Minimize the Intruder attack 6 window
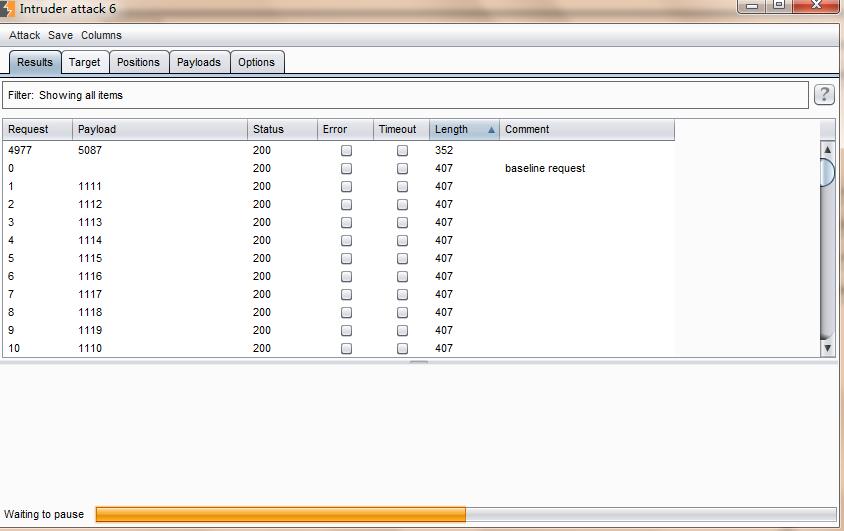Screen dimensions: 844x531 click(752, 6)
